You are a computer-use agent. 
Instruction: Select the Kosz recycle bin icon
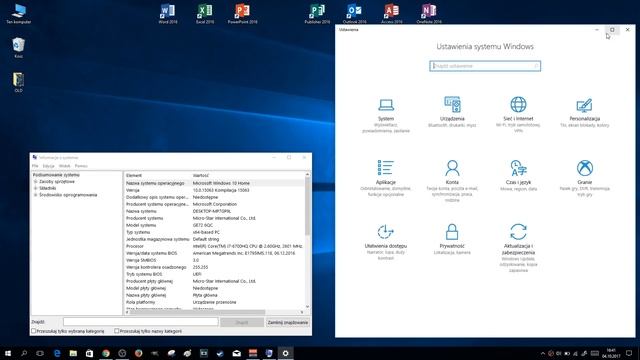tap(18, 48)
